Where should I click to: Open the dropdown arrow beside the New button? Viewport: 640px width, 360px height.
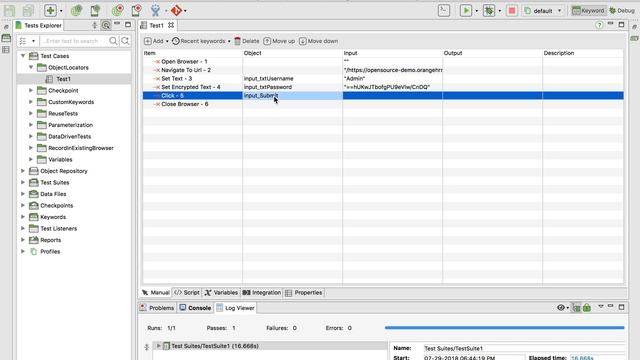tap(61, 11)
